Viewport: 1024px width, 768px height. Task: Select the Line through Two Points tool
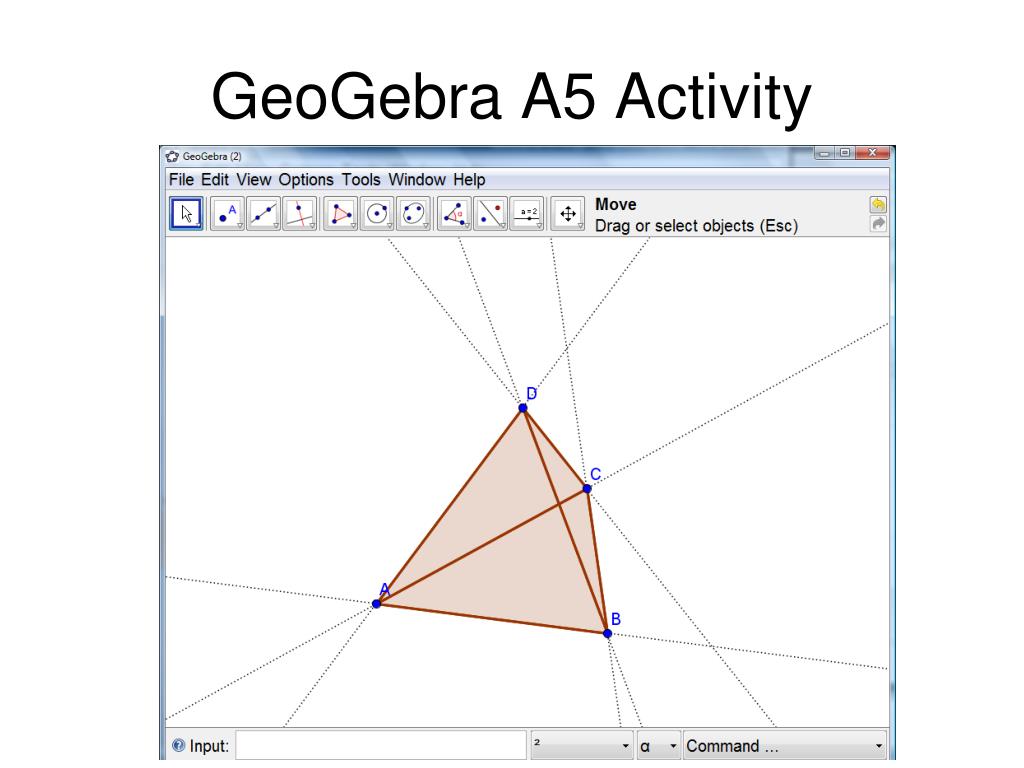click(264, 214)
